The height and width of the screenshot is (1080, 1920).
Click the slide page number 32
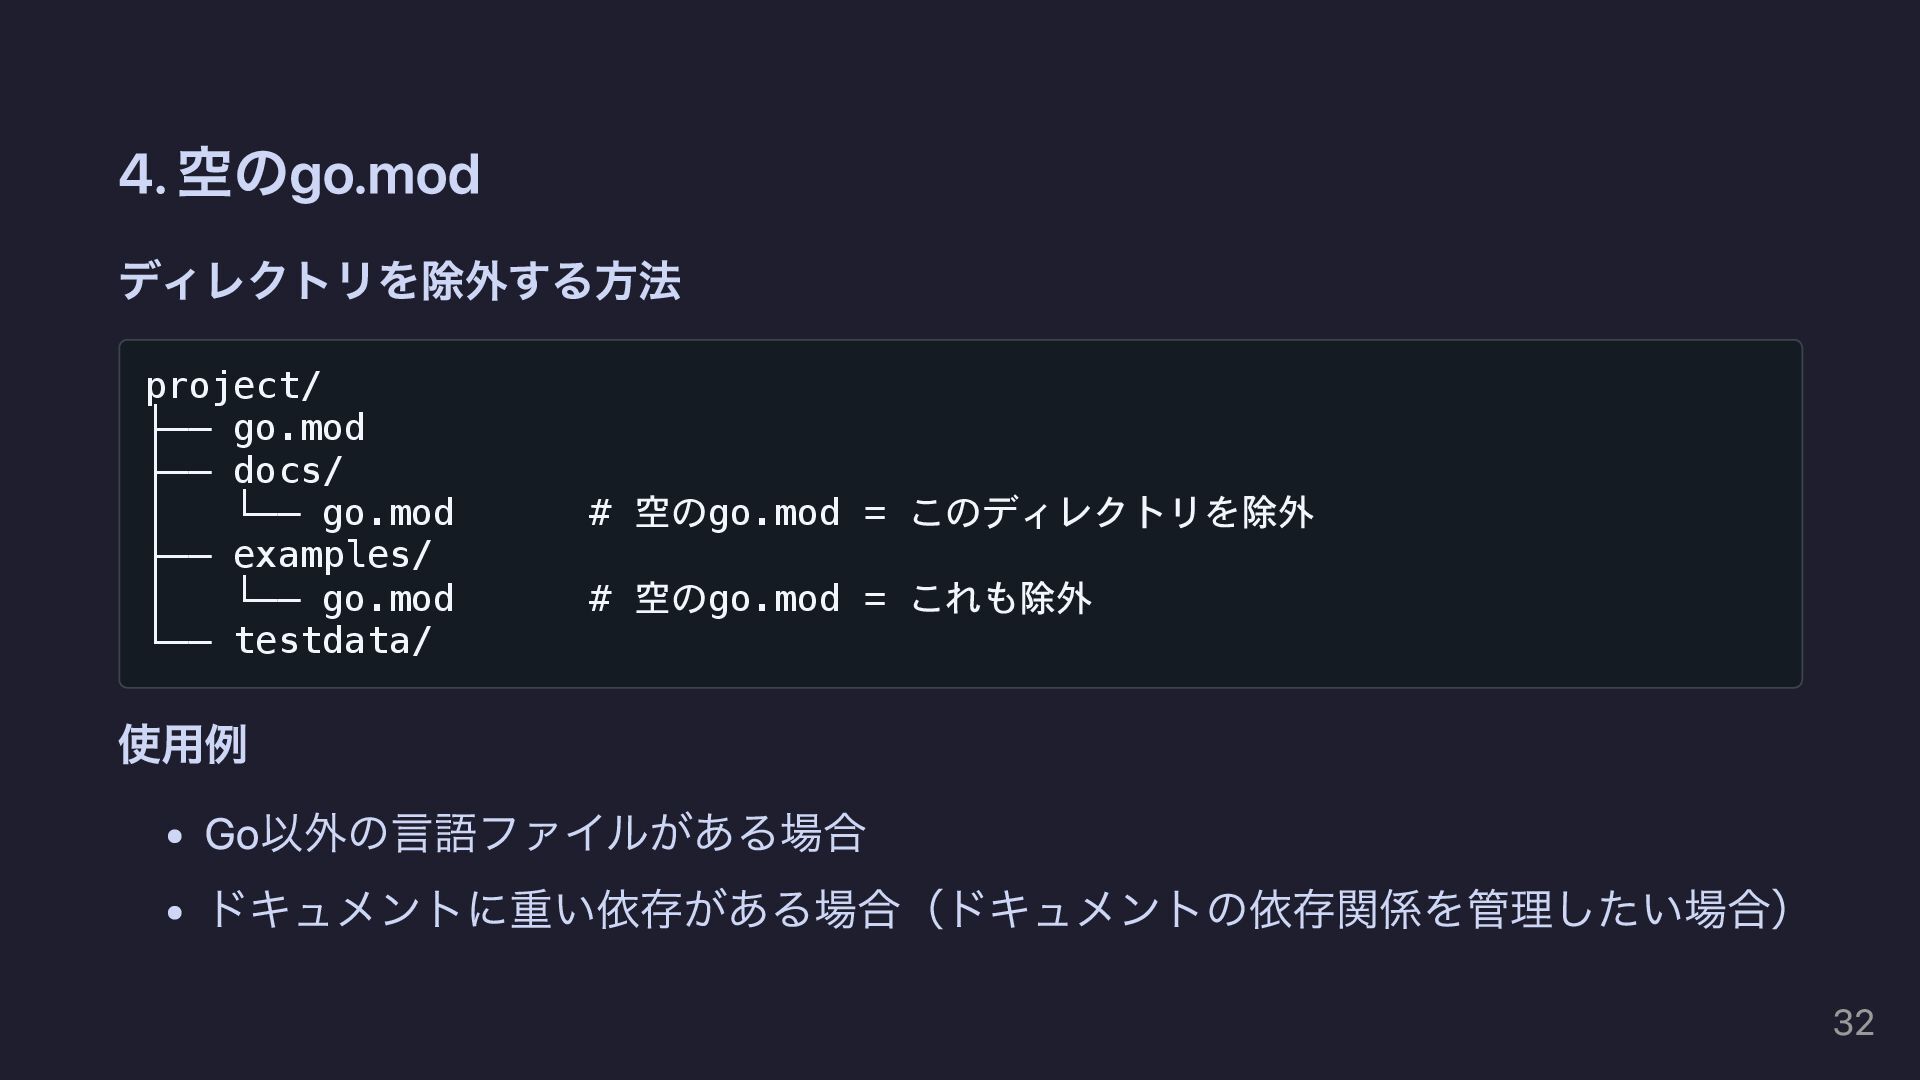click(1853, 1023)
